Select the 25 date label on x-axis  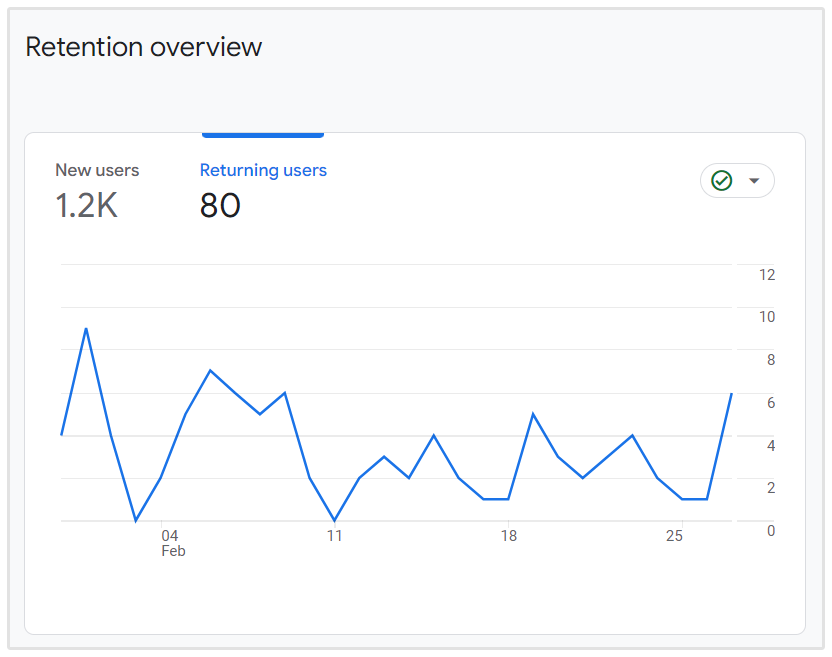tap(674, 536)
